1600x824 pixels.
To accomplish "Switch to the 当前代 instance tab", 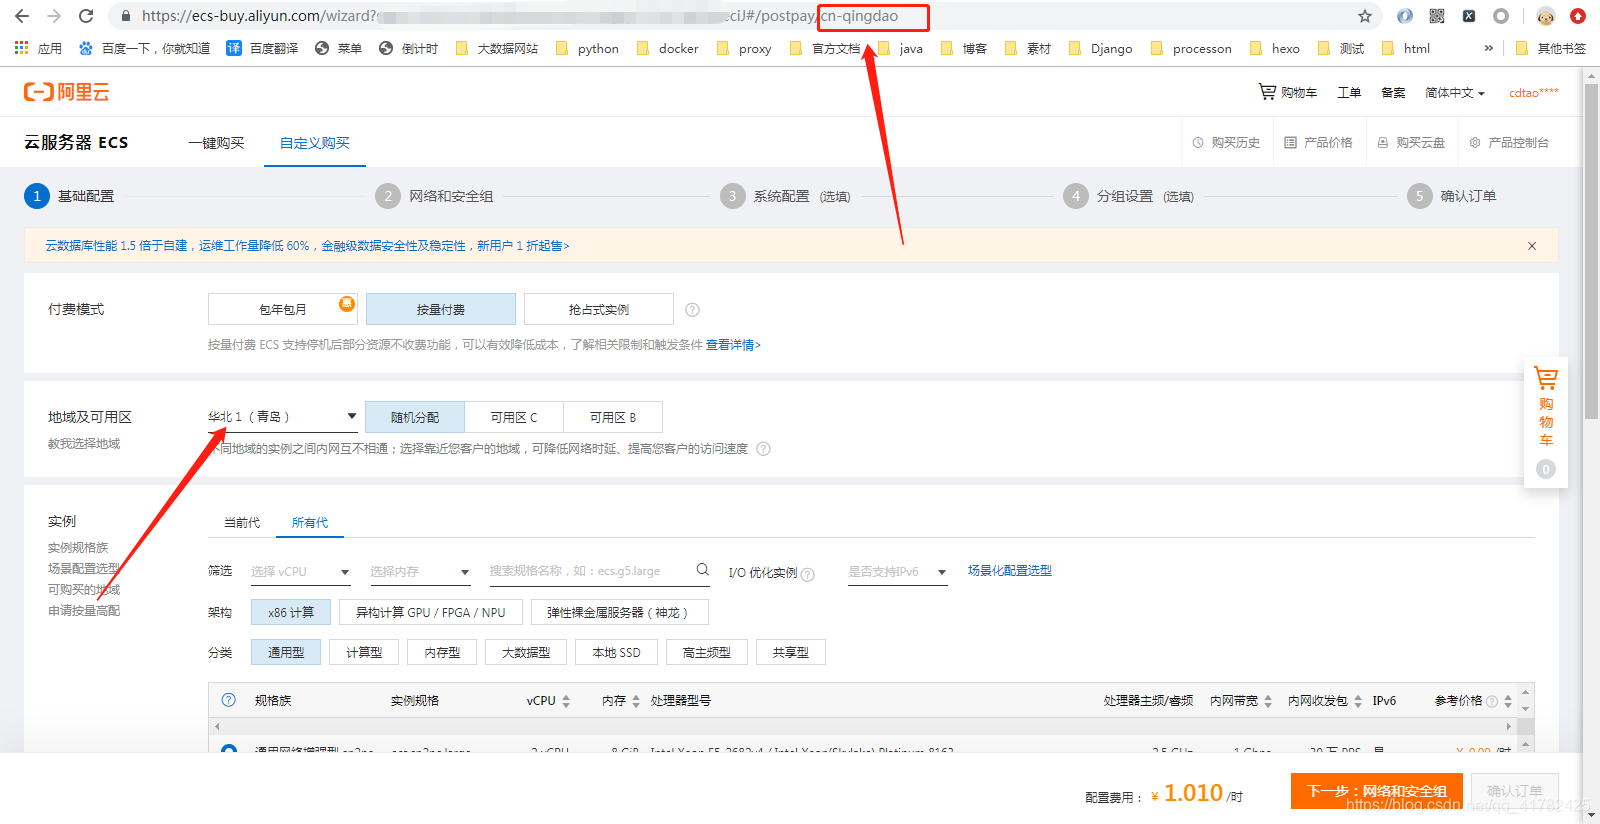I will pyautogui.click(x=242, y=523).
